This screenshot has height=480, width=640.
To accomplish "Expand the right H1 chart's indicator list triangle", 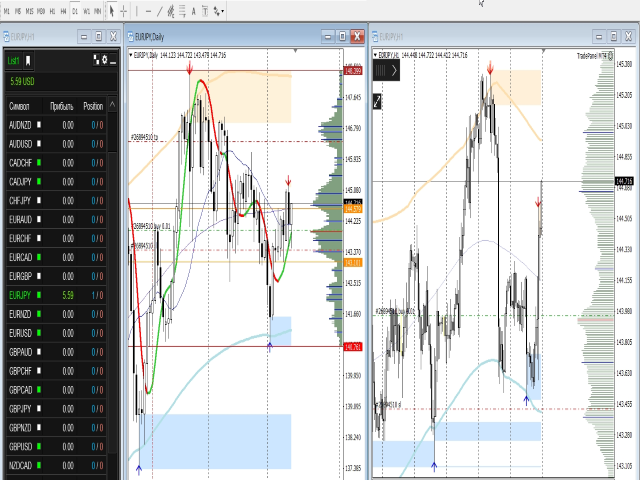I will (x=375, y=55).
